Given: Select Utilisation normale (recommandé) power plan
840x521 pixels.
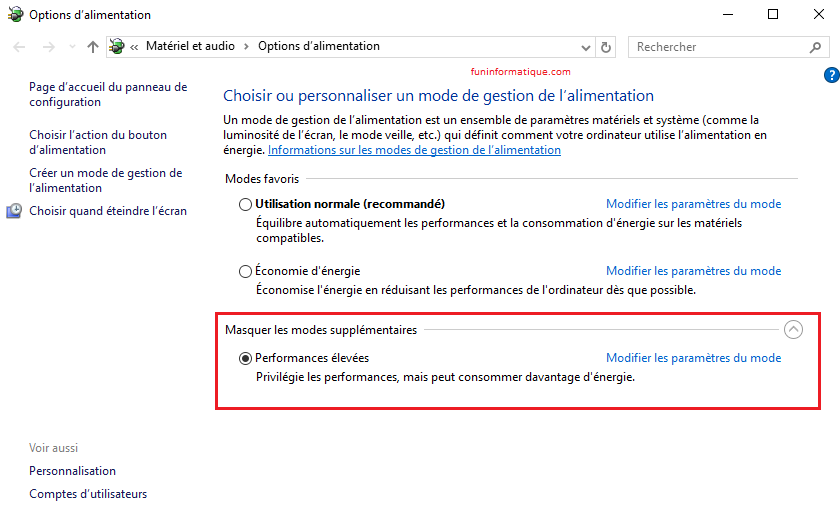Looking at the screenshot, I should pyautogui.click(x=246, y=204).
